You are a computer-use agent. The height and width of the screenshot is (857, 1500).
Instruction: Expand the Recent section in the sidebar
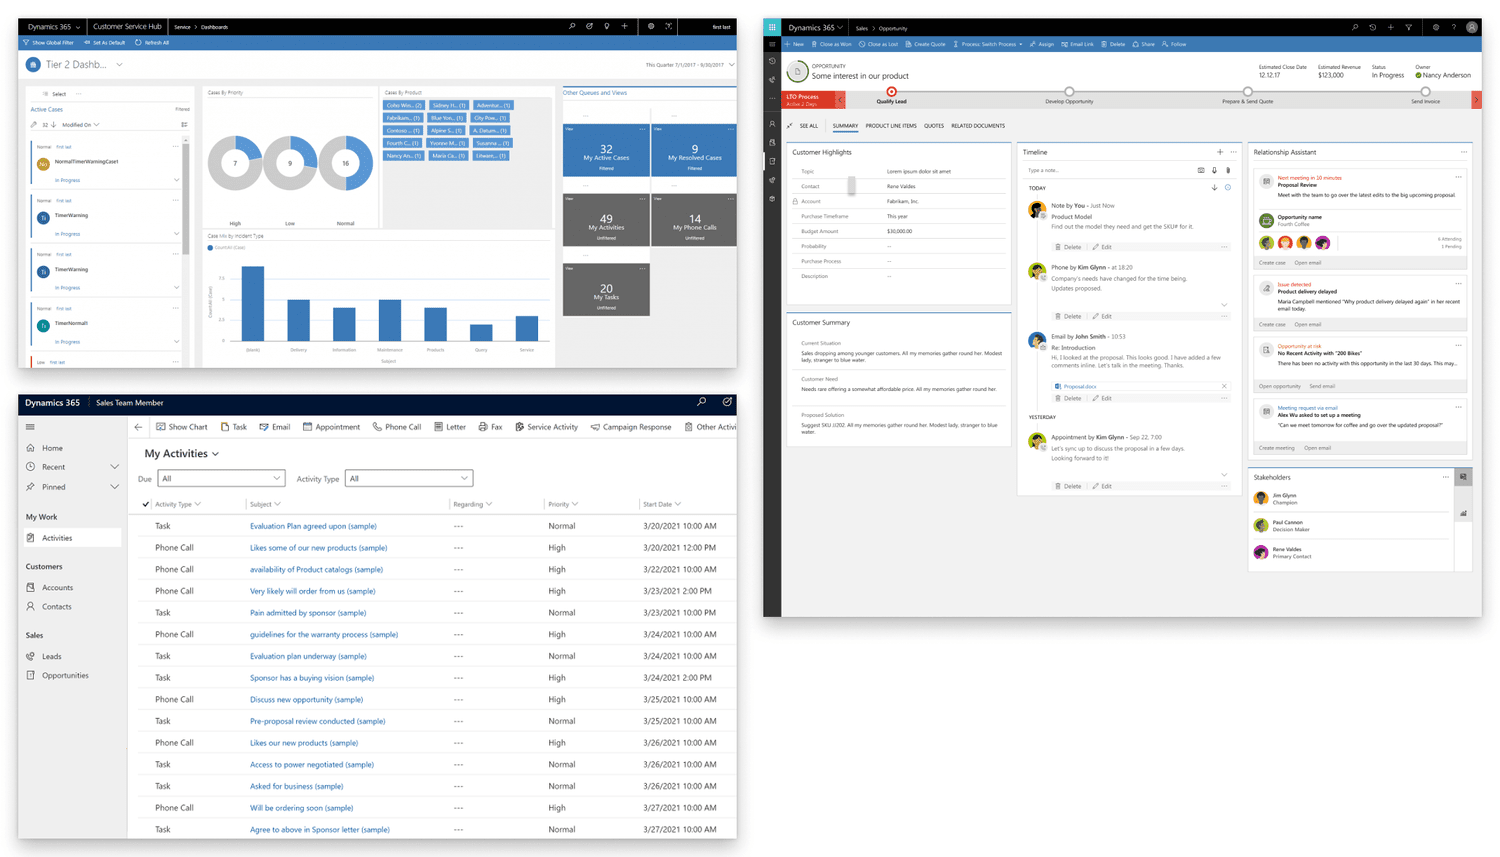(x=114, y=467)
